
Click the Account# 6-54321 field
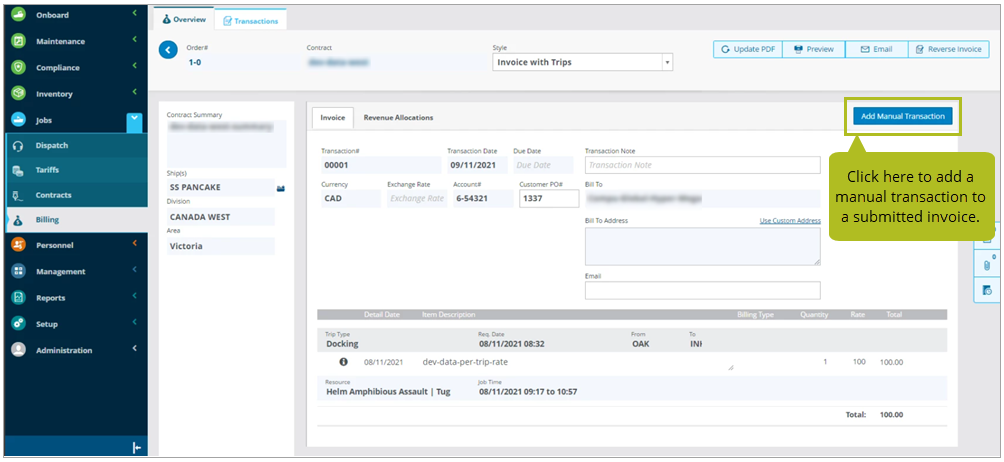point(483,198)
